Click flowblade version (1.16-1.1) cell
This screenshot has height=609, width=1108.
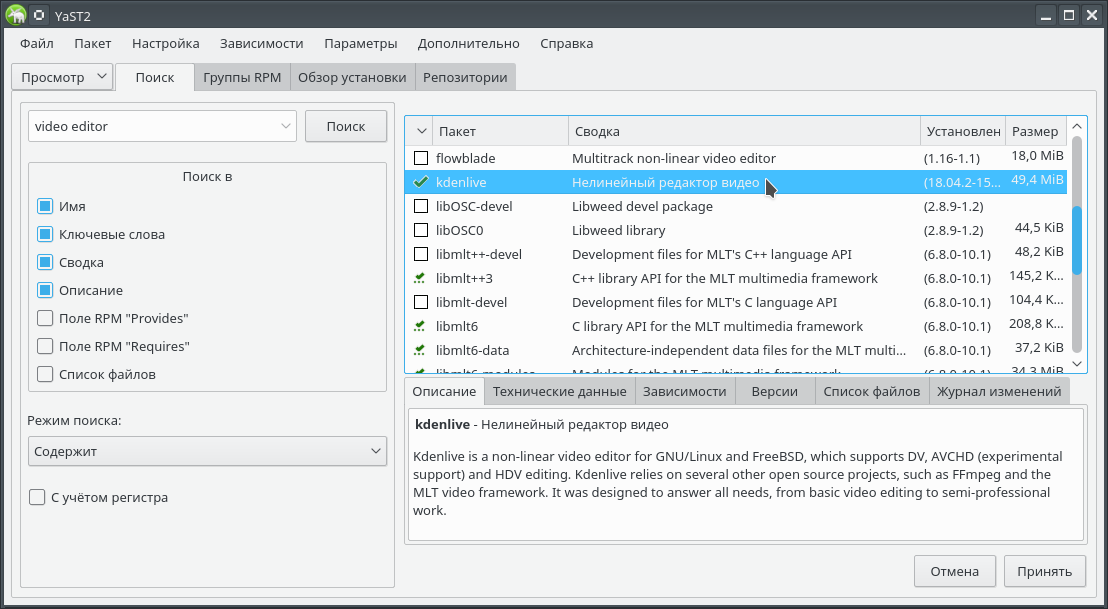[953, 159]
